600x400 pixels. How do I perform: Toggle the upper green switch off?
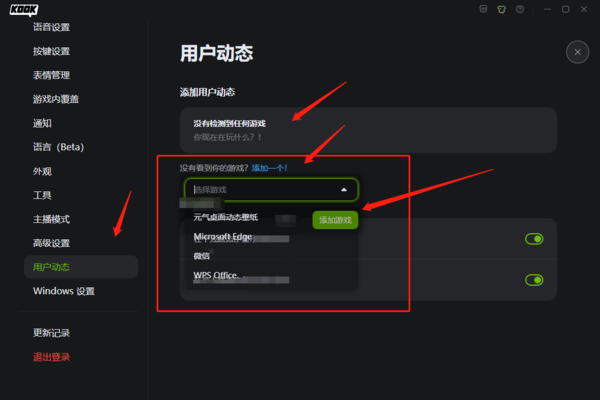coord(534,239)
